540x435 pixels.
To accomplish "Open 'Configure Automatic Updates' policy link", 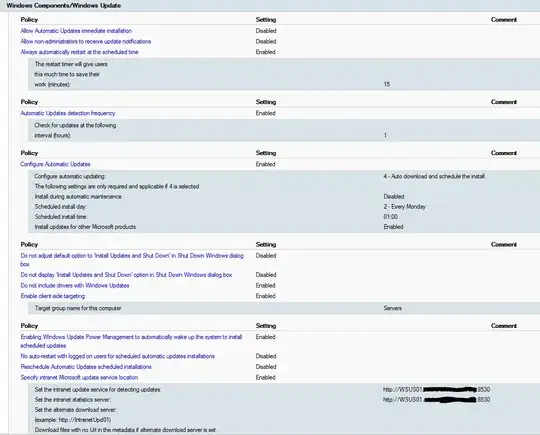I will click(55, 164).
